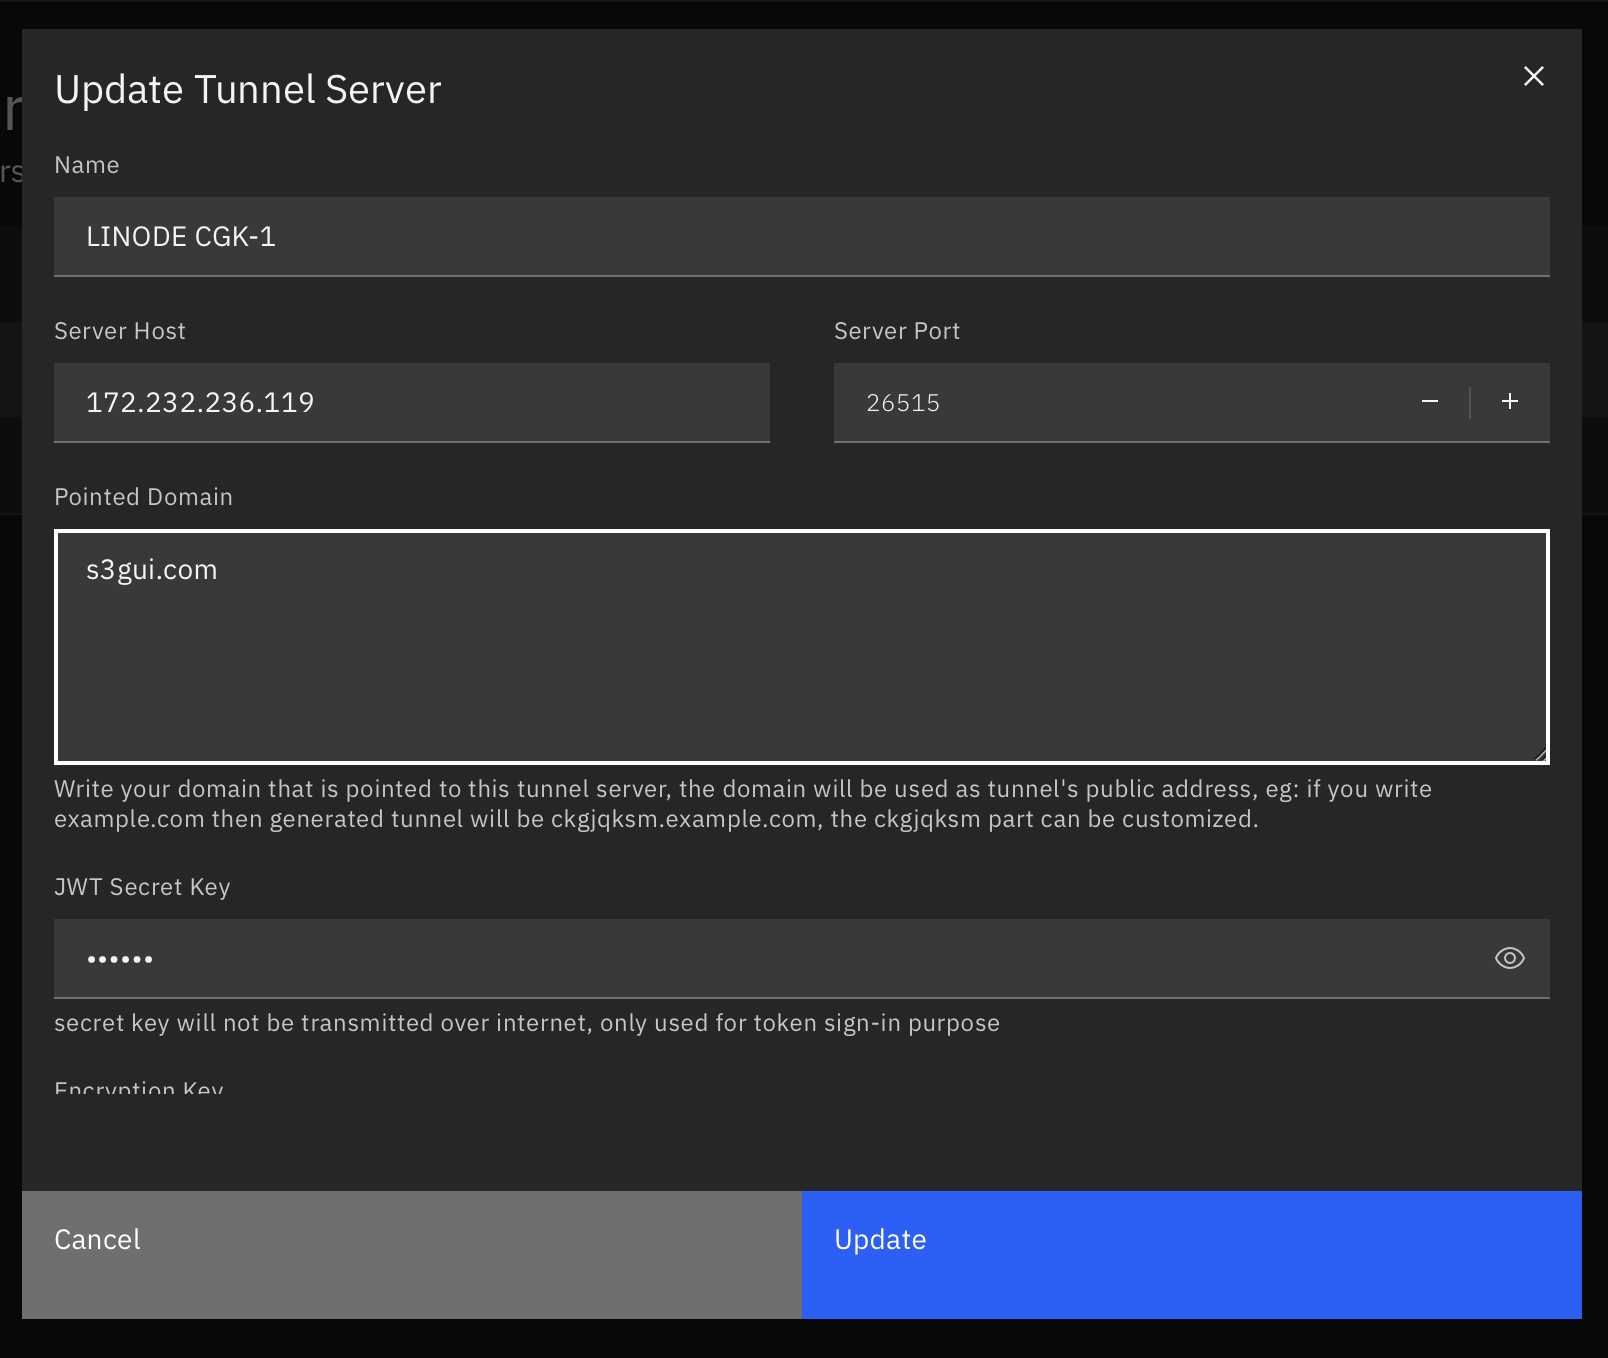Select the Server Host address field
Screen dimensions: 1608x1358
tap(410, 402)
